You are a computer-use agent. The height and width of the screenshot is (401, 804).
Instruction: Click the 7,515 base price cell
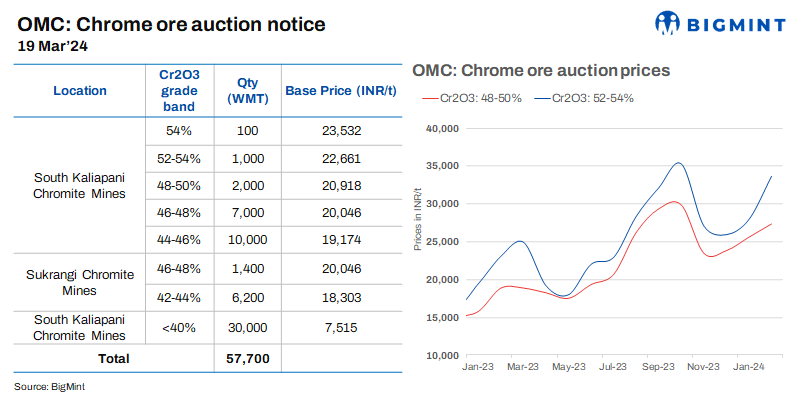click(x=342, y=328)
